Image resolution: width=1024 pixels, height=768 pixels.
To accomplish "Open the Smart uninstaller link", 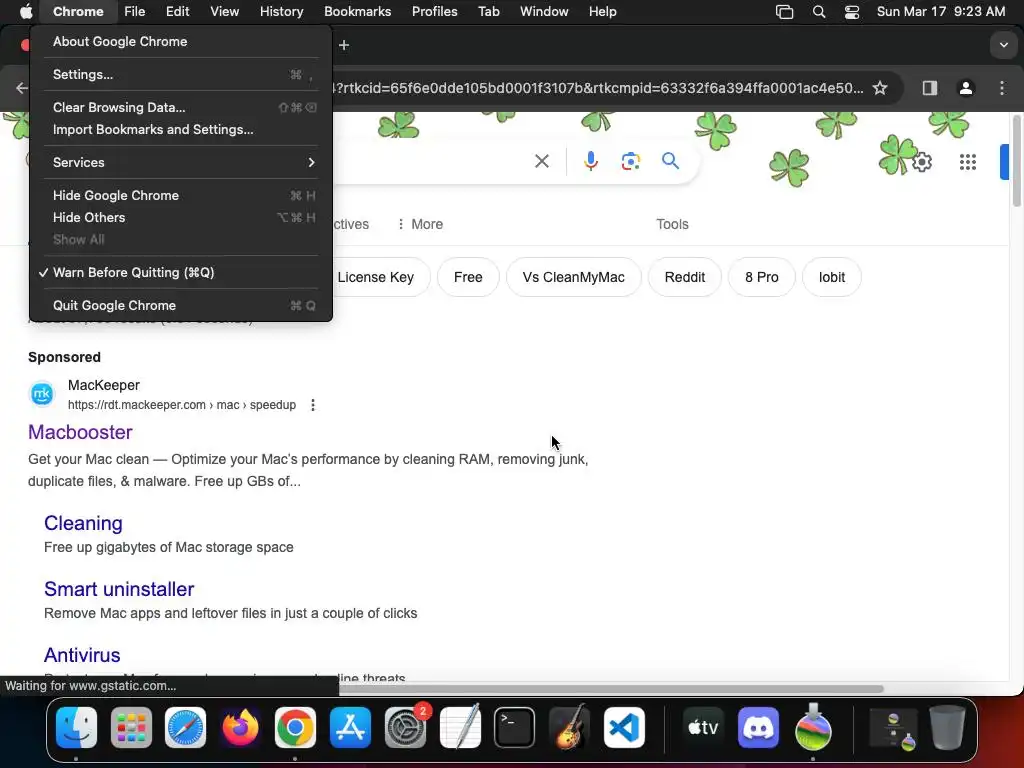I will coord(119,589).
